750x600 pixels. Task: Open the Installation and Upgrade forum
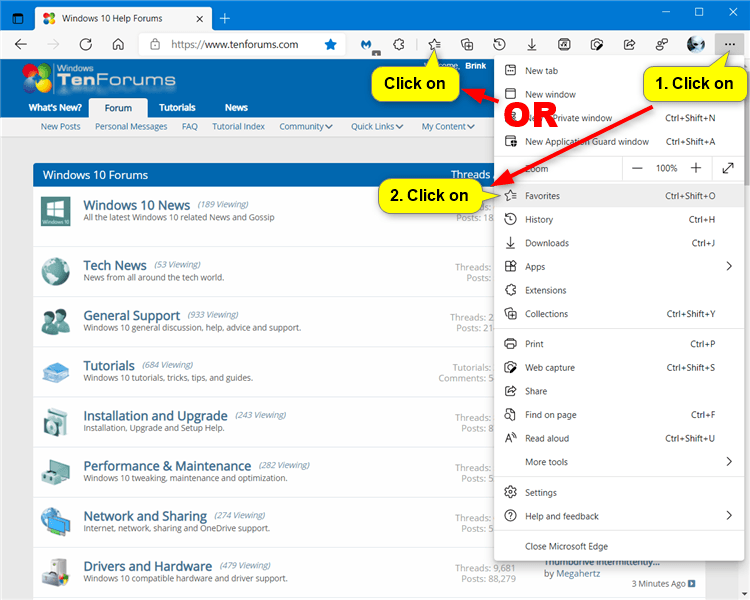coord(155,416)
